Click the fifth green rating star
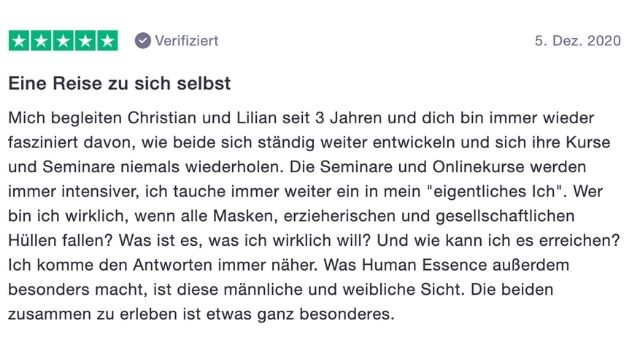This screenshot has height=360, width=640. [107, 41]
